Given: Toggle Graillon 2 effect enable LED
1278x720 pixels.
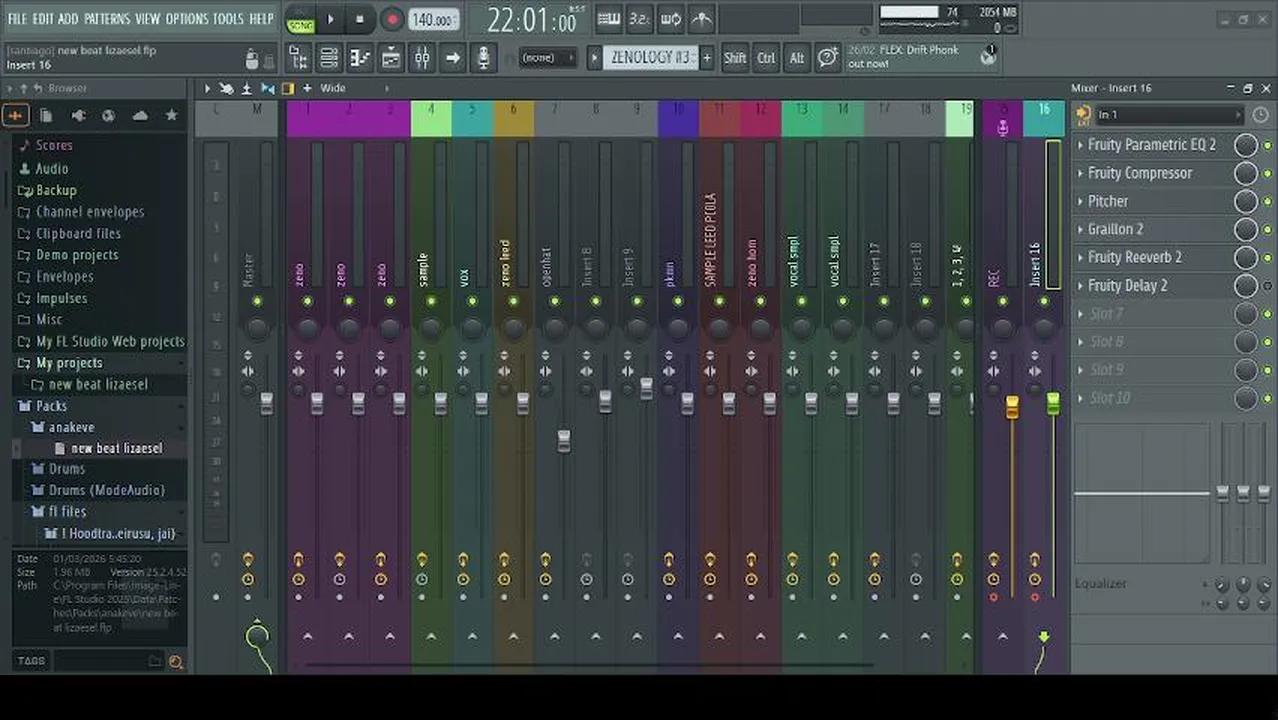Looking at the screenshot, I should click(1268, 229).
